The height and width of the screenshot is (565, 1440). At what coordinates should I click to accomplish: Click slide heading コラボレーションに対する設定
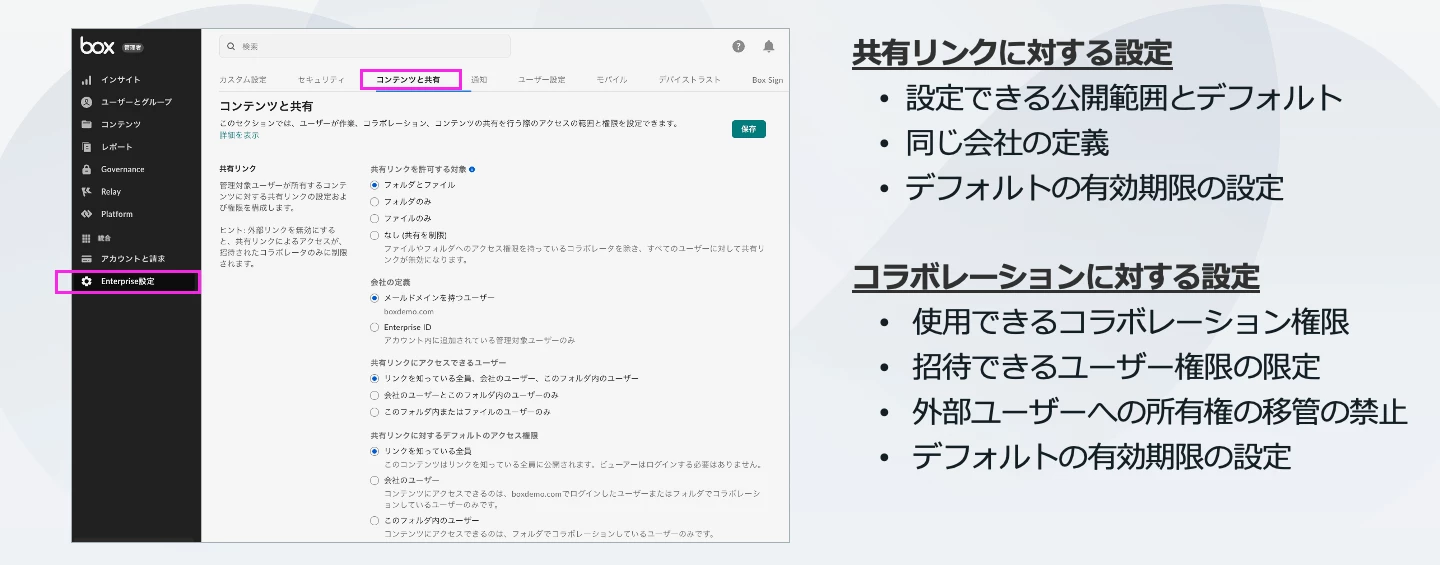click(x=1056, y=276)
